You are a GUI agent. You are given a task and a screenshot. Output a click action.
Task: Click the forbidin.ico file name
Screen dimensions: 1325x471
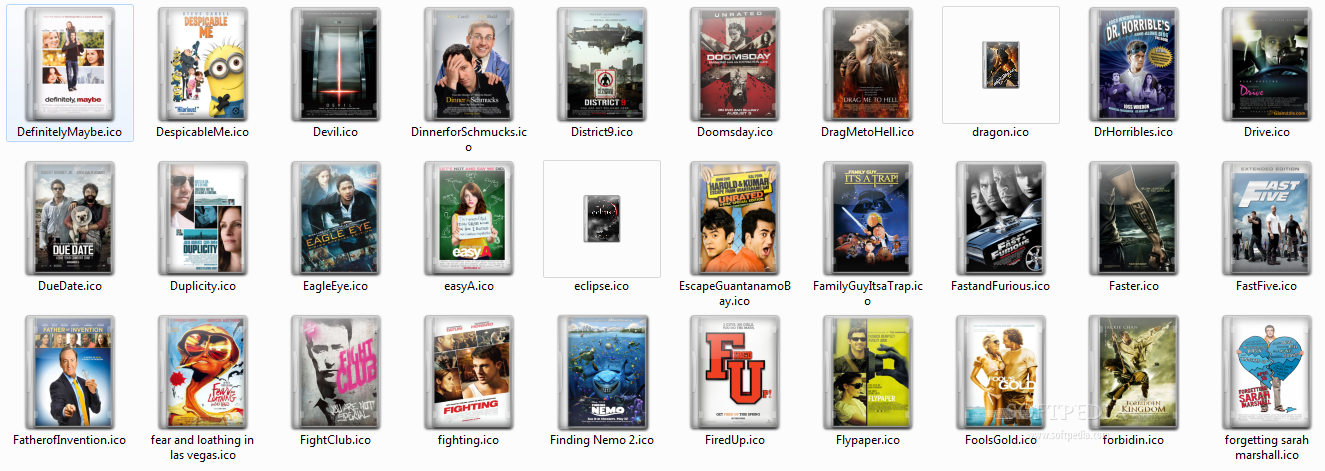(1134, 440)
